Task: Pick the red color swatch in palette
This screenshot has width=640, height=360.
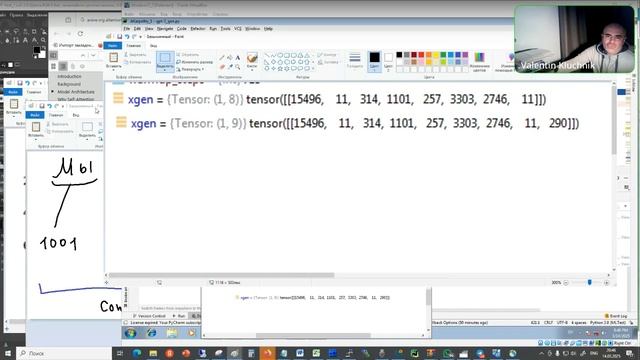Action: click(421, 55)
